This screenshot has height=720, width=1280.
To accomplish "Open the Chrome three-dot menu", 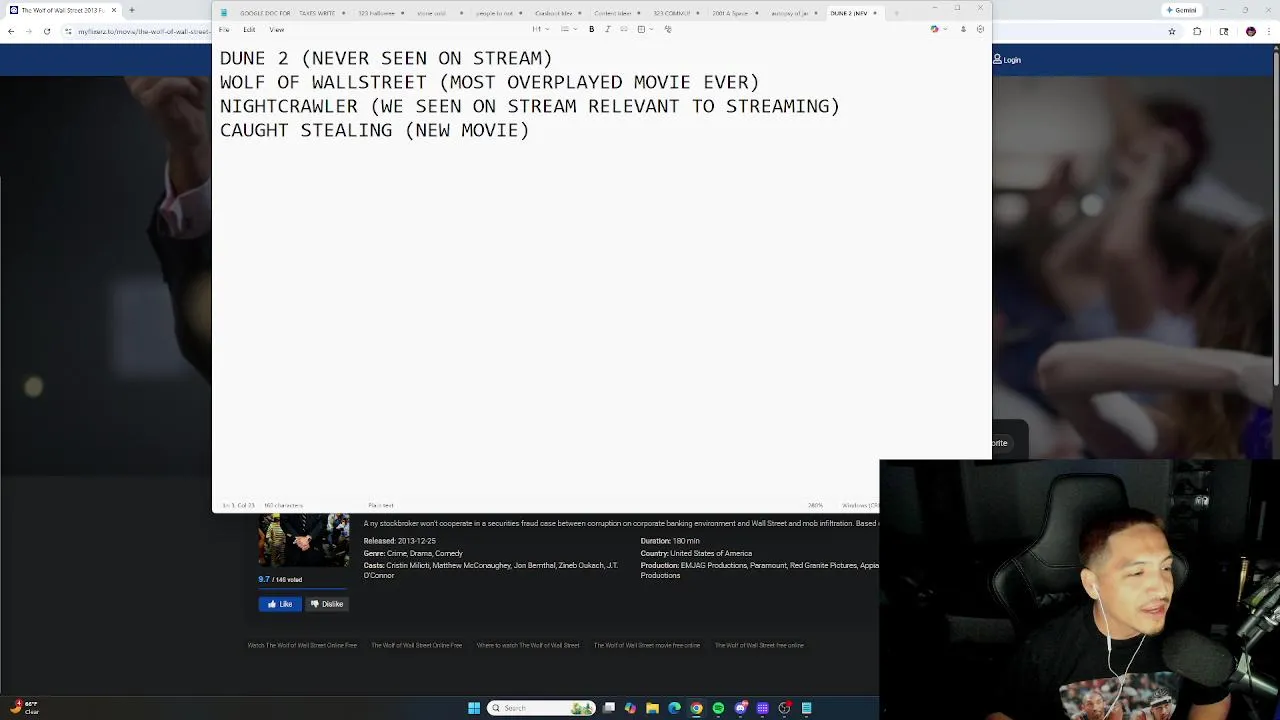I will coord(1270,31).
